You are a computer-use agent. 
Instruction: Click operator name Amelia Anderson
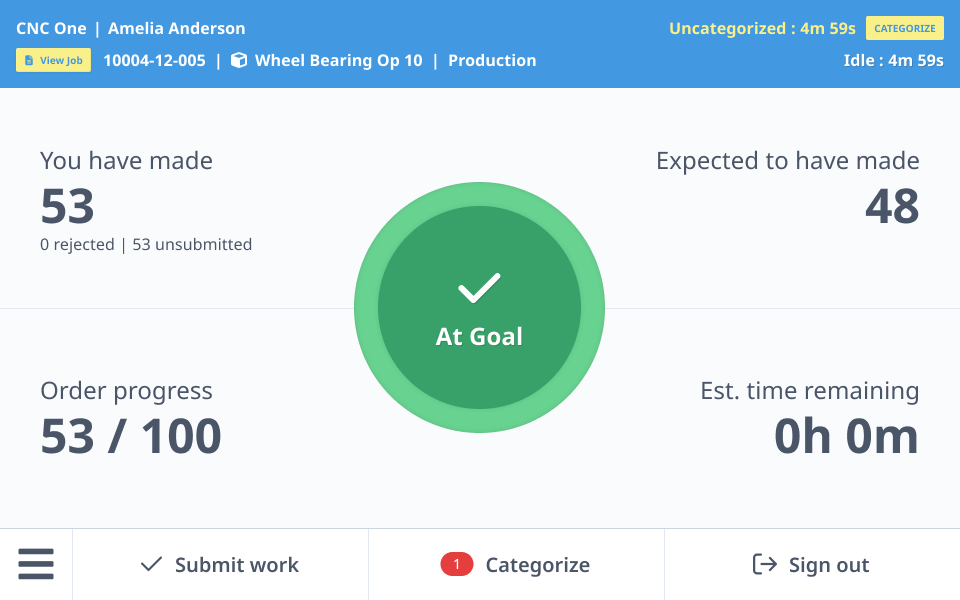176,28
